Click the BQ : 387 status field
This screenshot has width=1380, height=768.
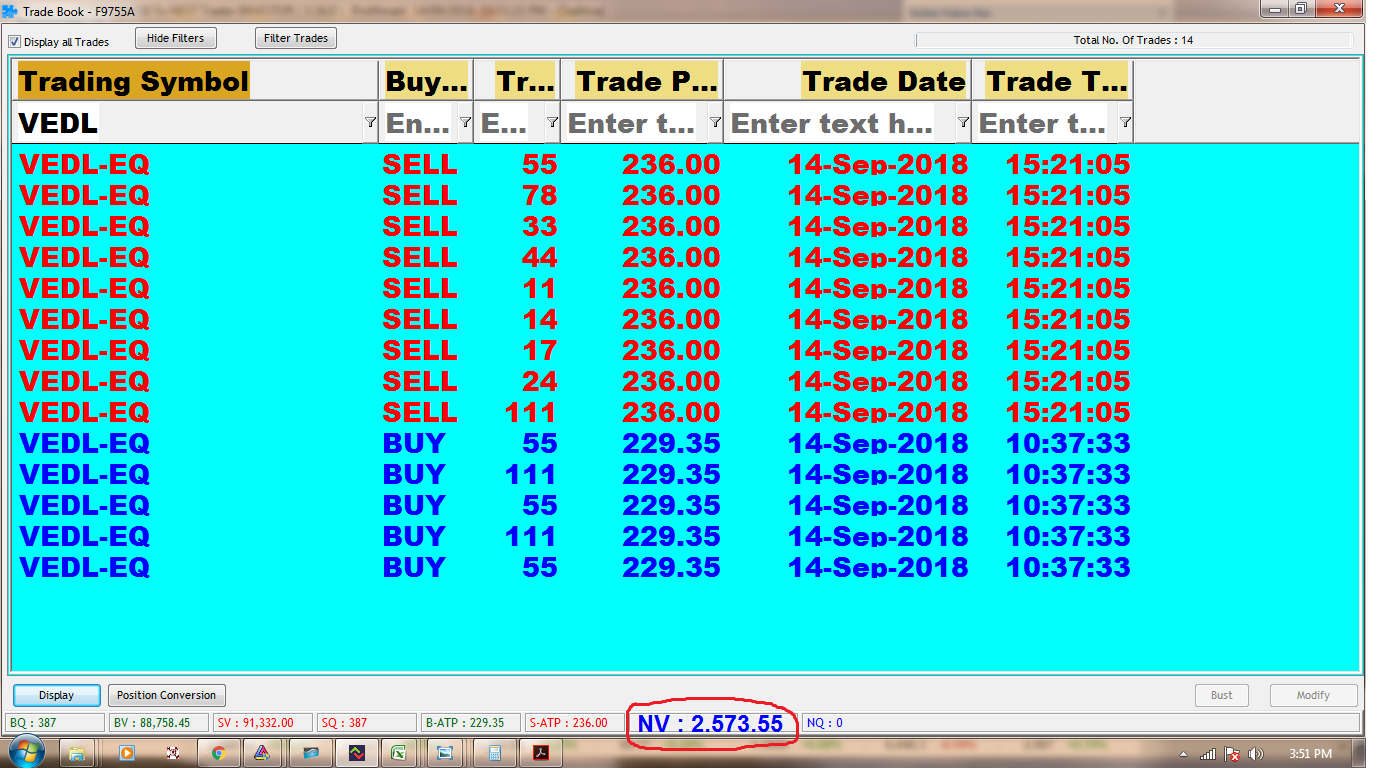pos(55,722)
